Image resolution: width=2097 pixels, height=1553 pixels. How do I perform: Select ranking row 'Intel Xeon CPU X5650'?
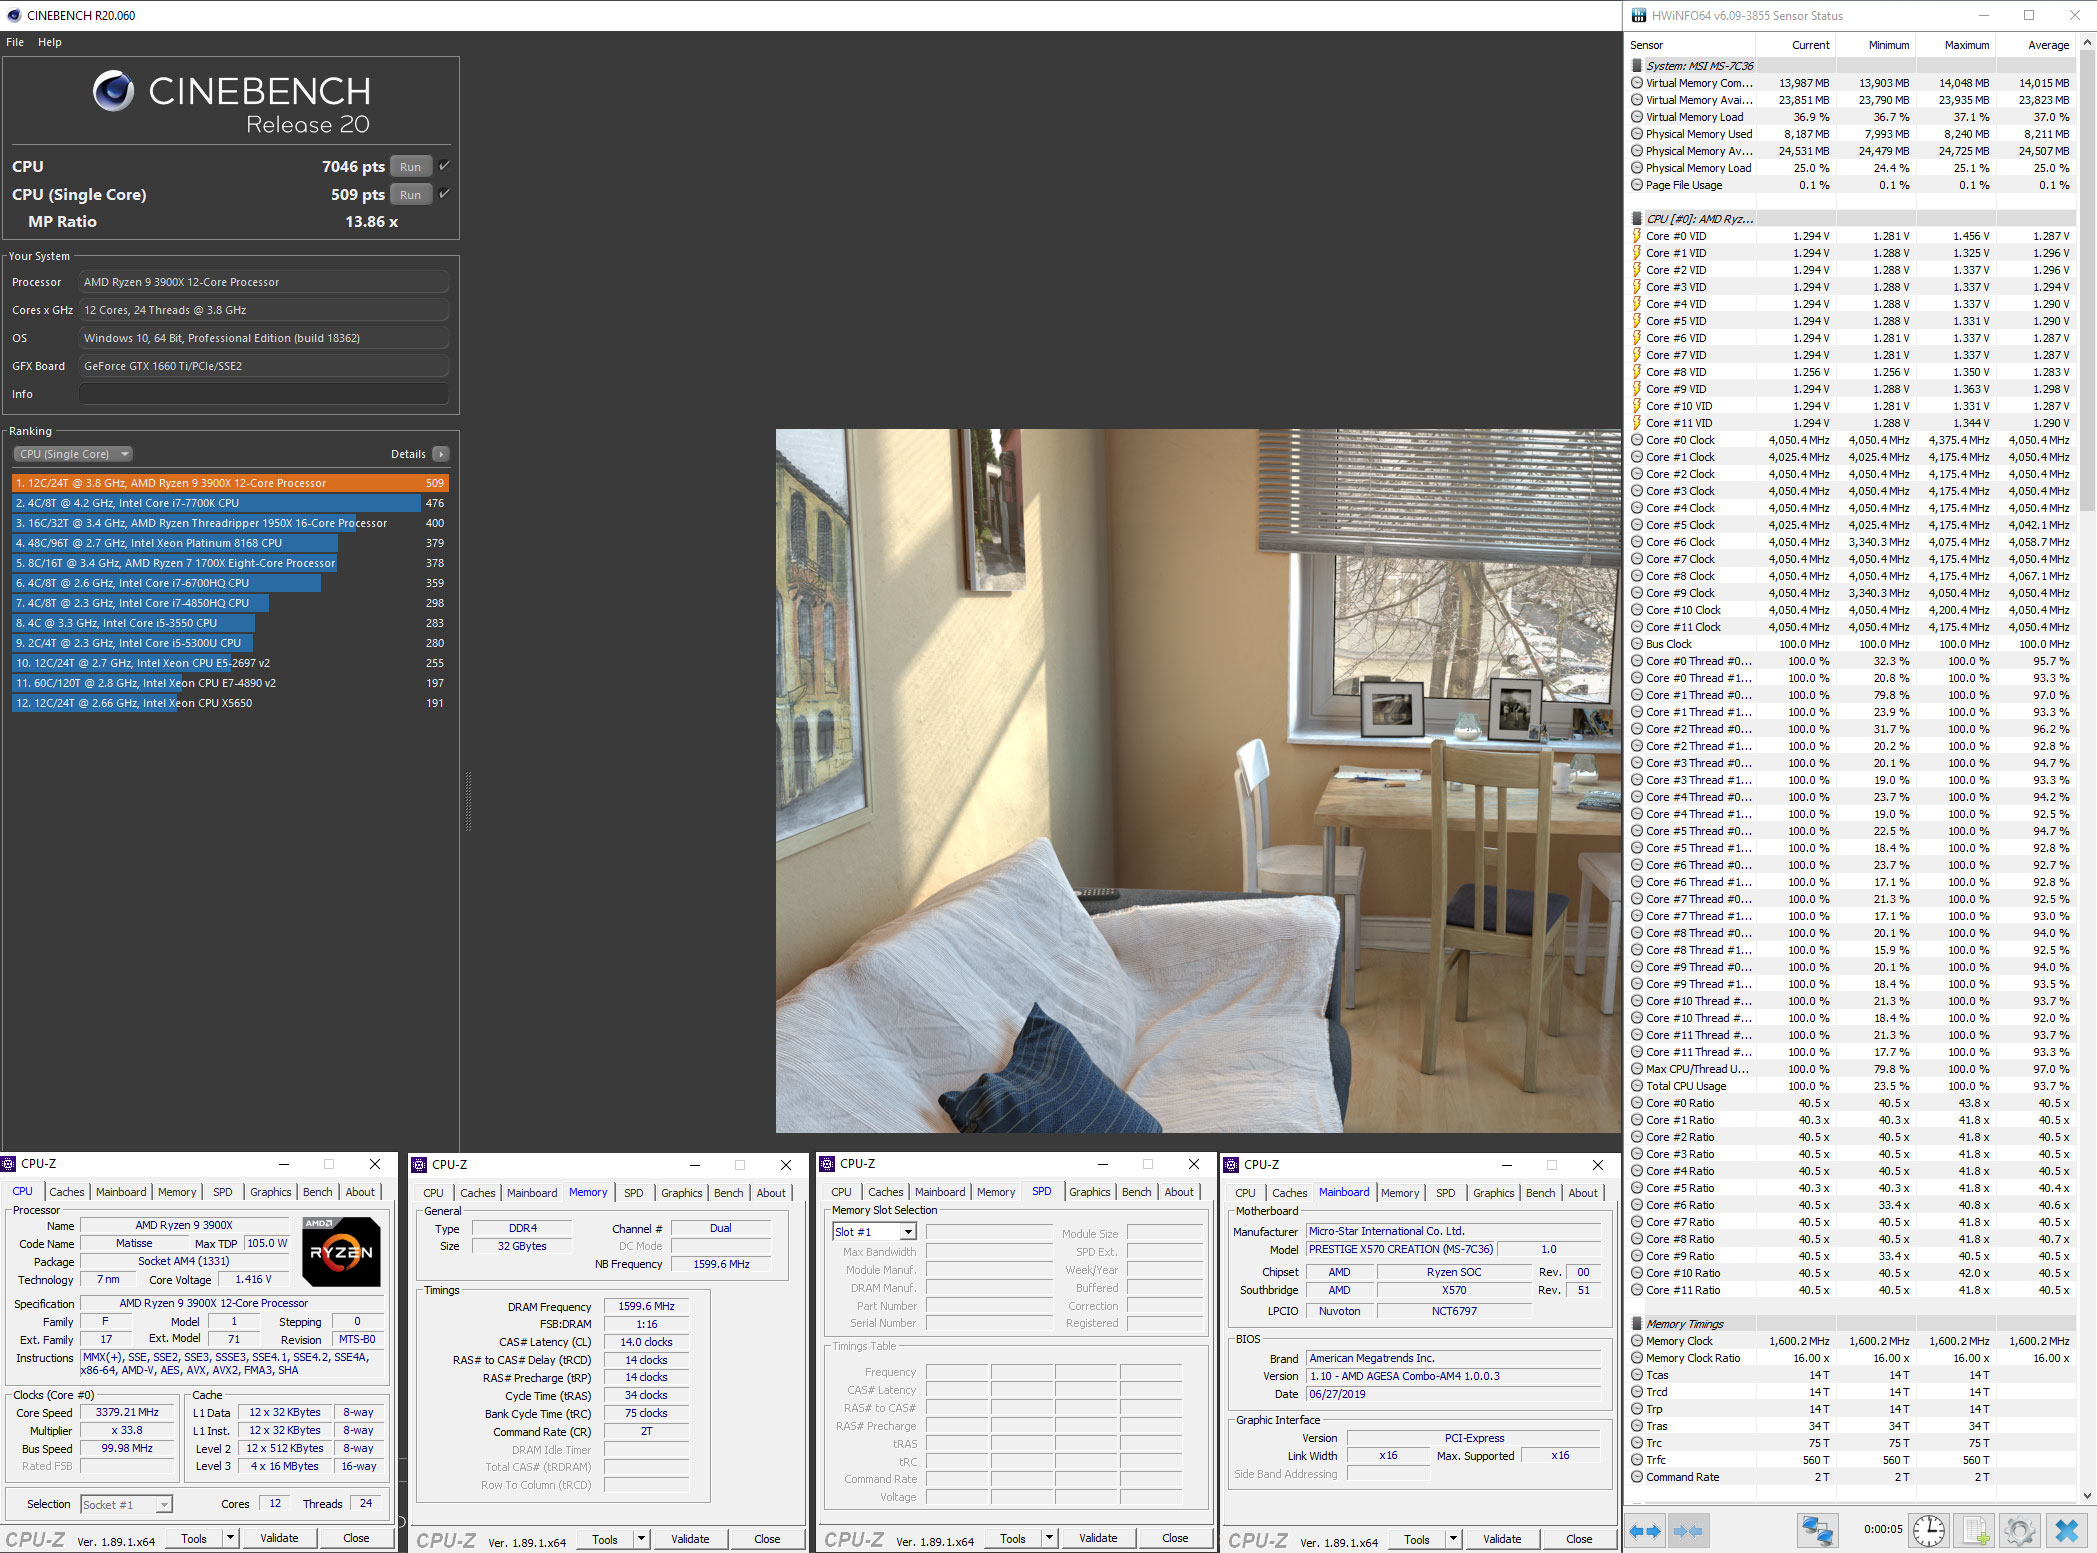tap(230, 703)
